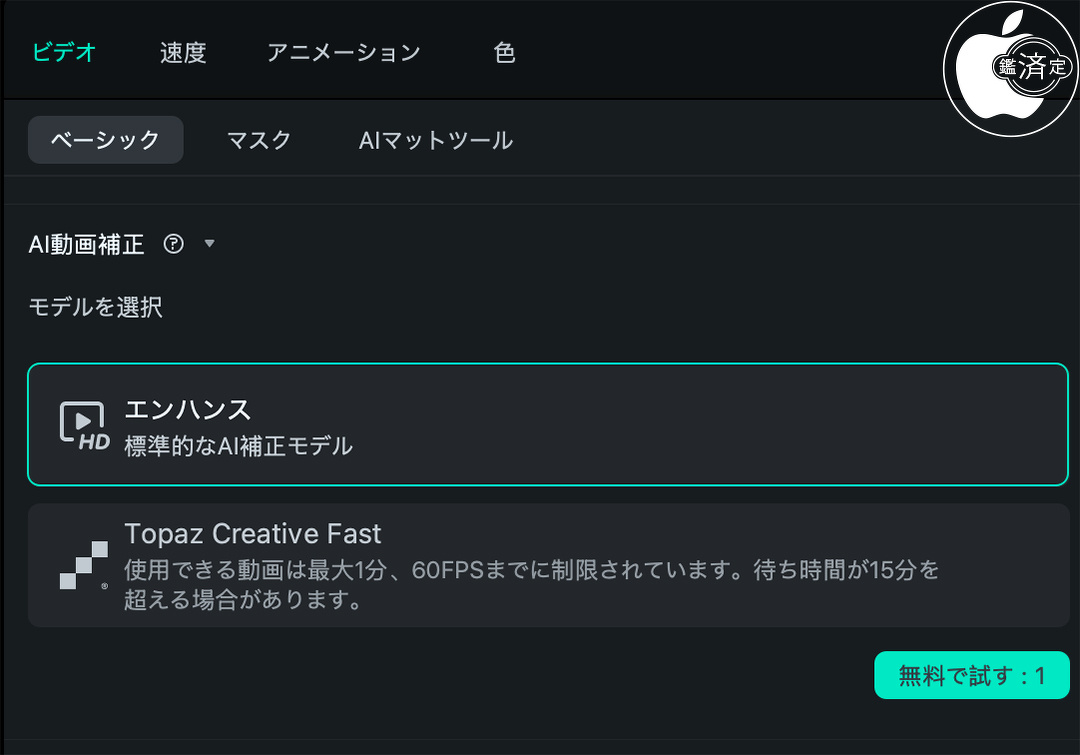The width and height of the screenshot is (1080, 755).
Task: Switch to the 色 tab
Action: (505, 52)
